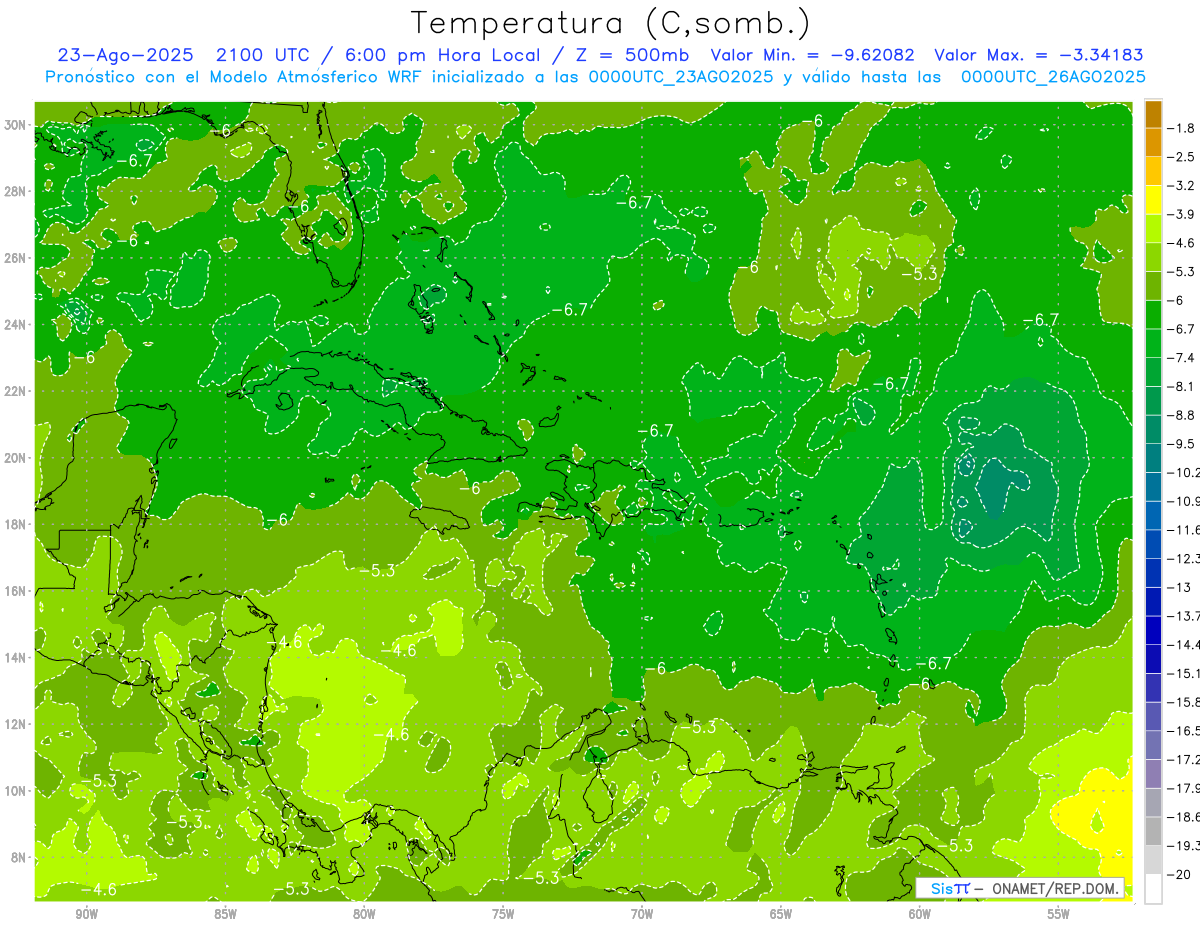The image size is (1200, 927).
Task: Pick the bright yellow colorbar swatch below -3.2
Action: [x=1153, y=200]
